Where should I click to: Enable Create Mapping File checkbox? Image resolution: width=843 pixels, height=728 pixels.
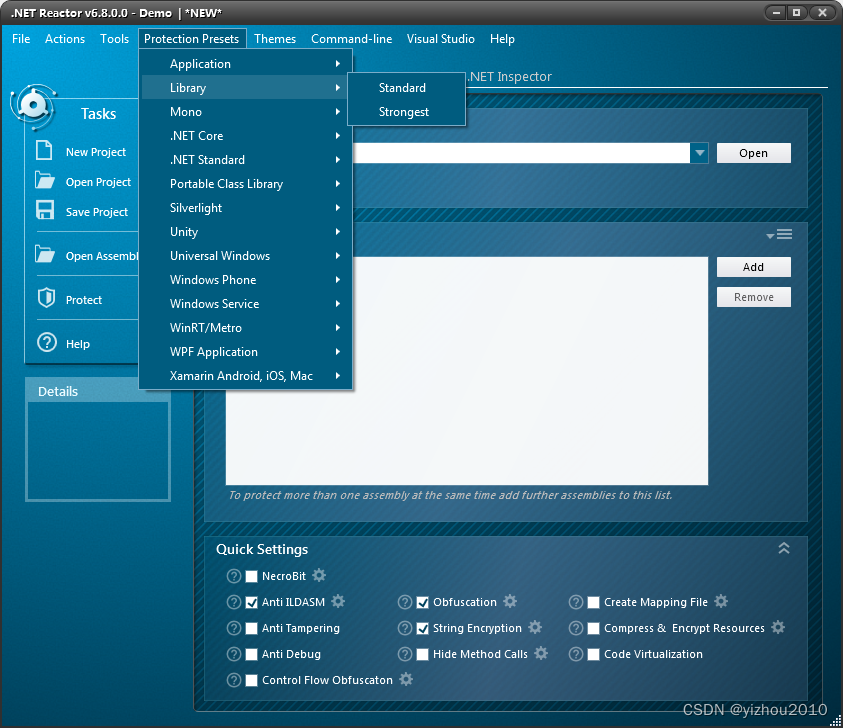pos(594,602)
